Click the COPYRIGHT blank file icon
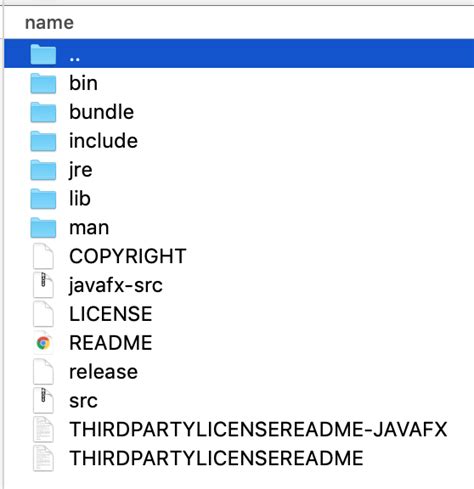The image size is (474, 489). (x=43, y=256)
